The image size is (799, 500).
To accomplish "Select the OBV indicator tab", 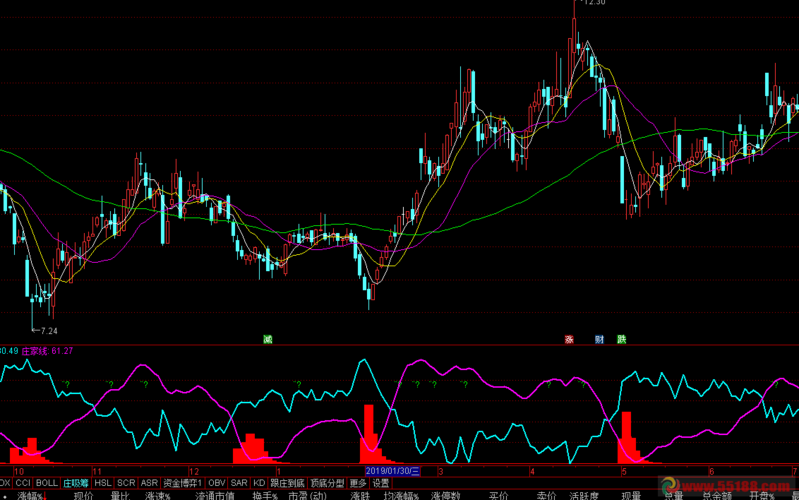I will (x=217, y=482).
